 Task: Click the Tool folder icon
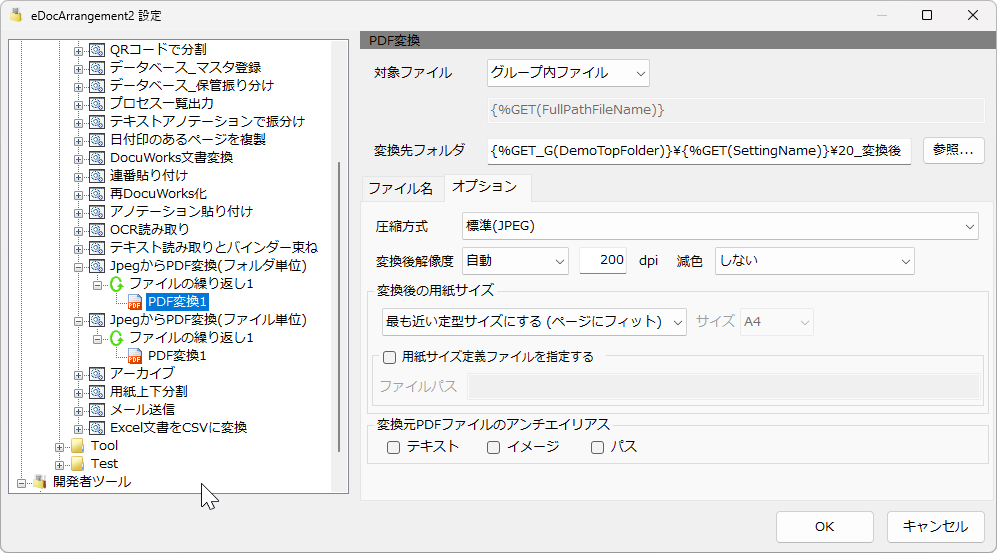(77, 446)
